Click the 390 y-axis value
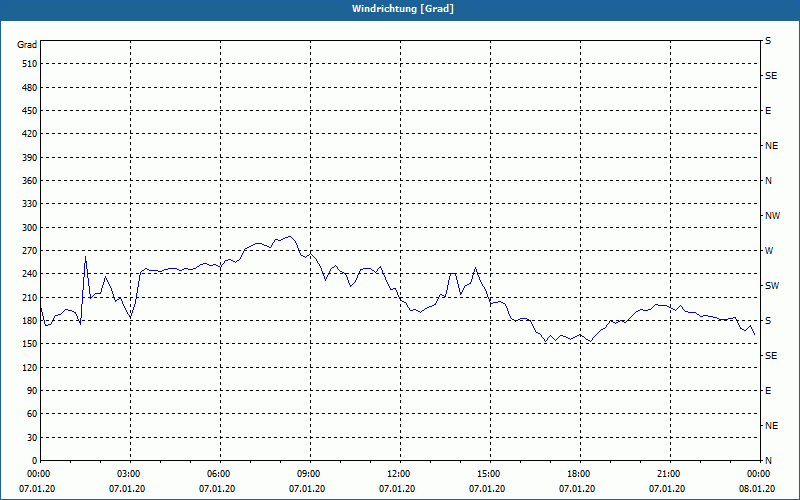Image resolution: width=800 pixels, height=500 pixels. pos(30,158)
